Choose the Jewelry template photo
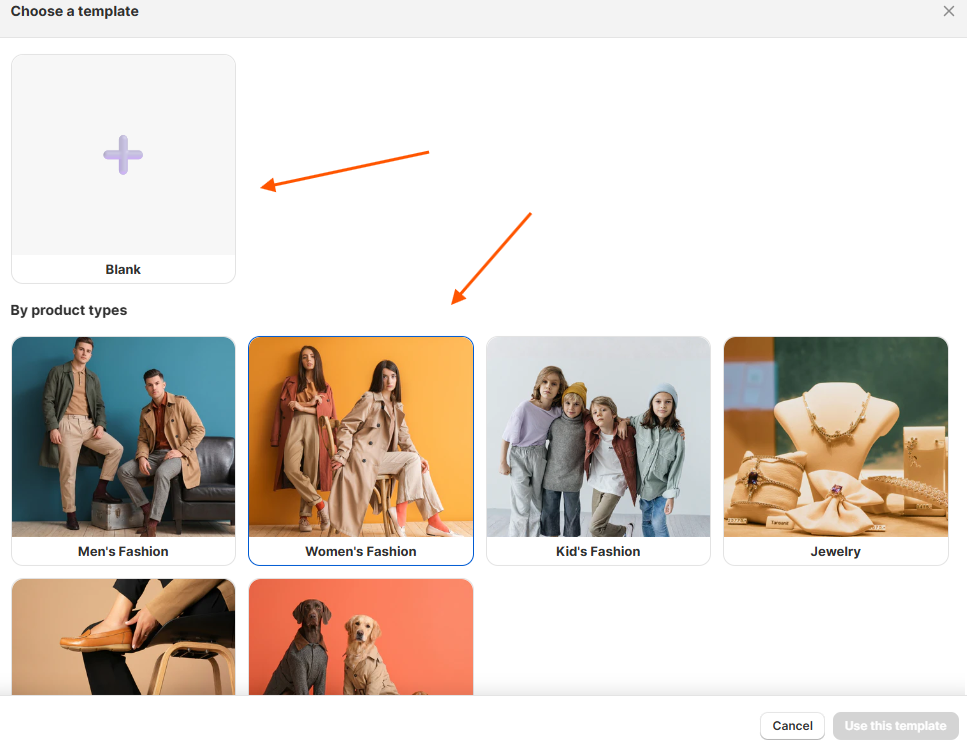 point(836,437)
